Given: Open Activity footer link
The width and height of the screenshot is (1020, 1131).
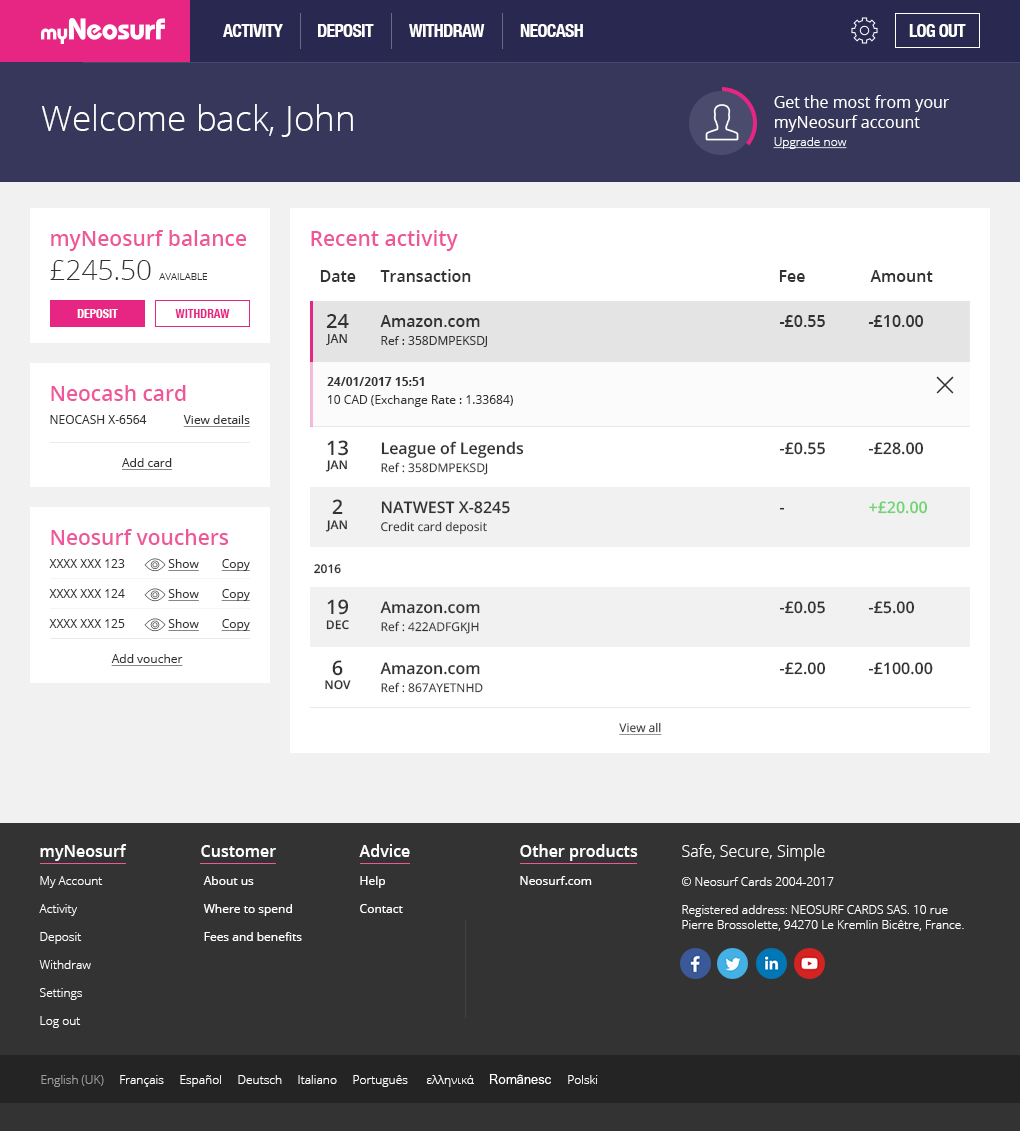Looking at the screenshot, I should tap(58, 909).
